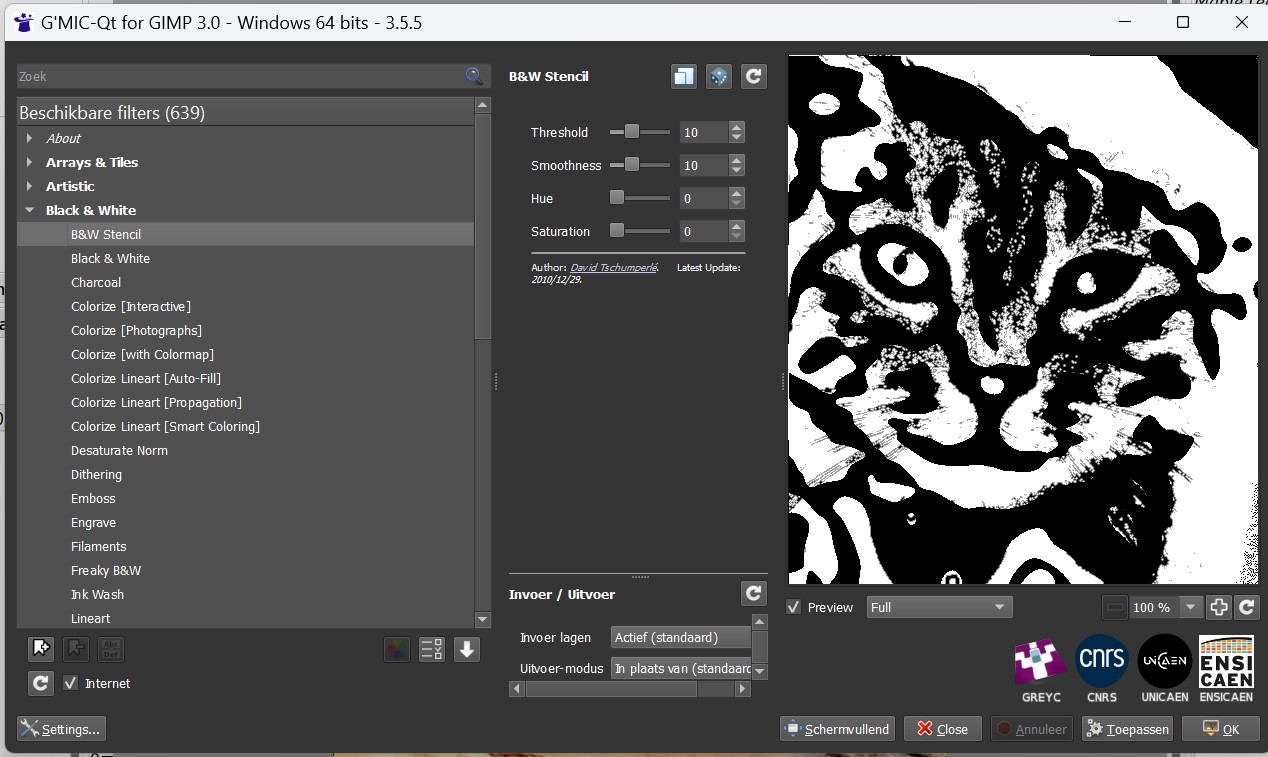
Task: Open the Full preview mode dropdown
Action: [939, 607]
